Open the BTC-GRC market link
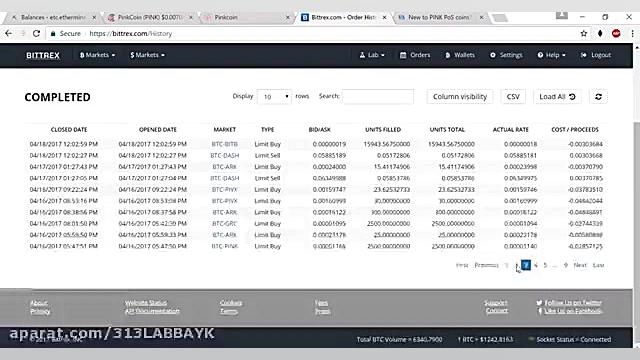Screen dimensions: 640x360 pos(224,224)
